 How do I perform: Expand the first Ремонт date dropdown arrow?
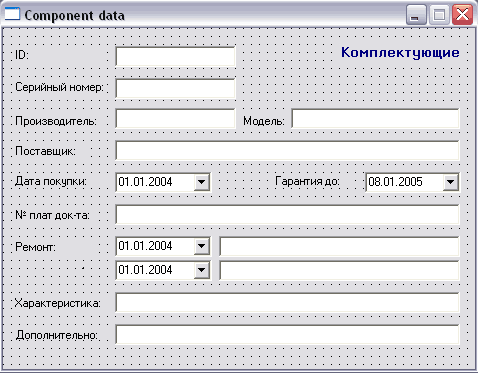201,246
